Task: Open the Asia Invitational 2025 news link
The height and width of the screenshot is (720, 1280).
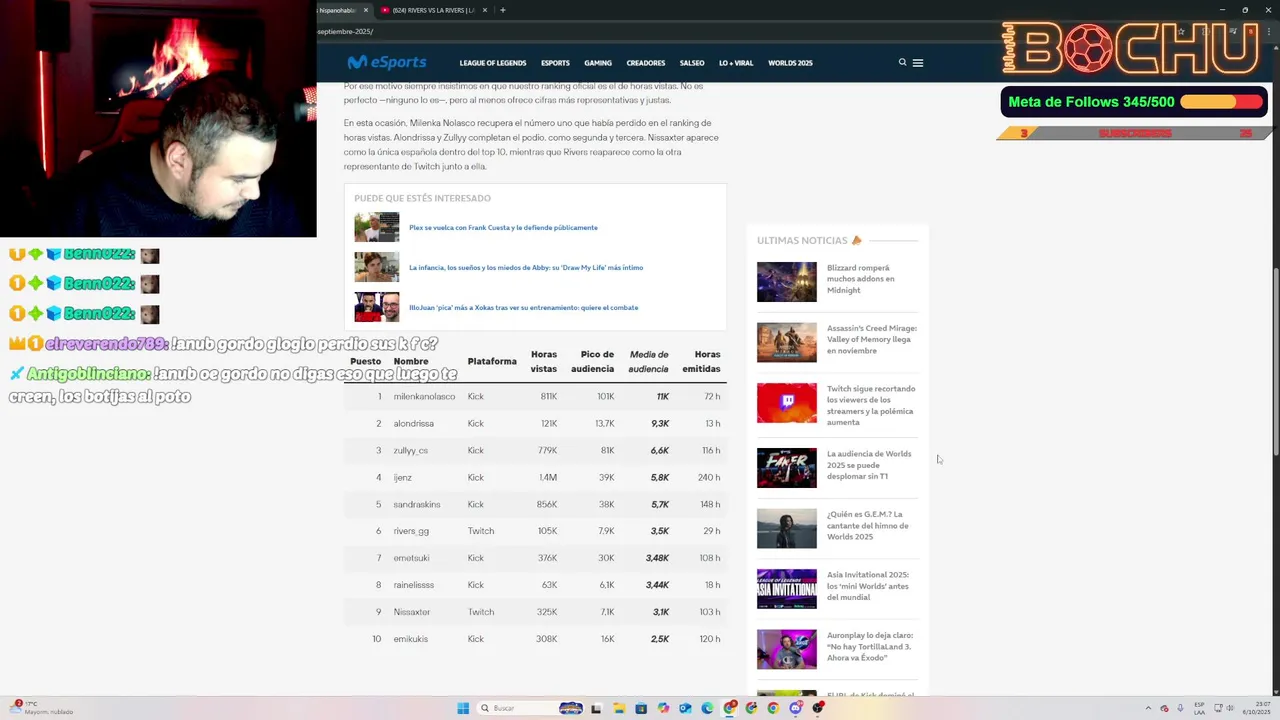Action: point(868,586)
